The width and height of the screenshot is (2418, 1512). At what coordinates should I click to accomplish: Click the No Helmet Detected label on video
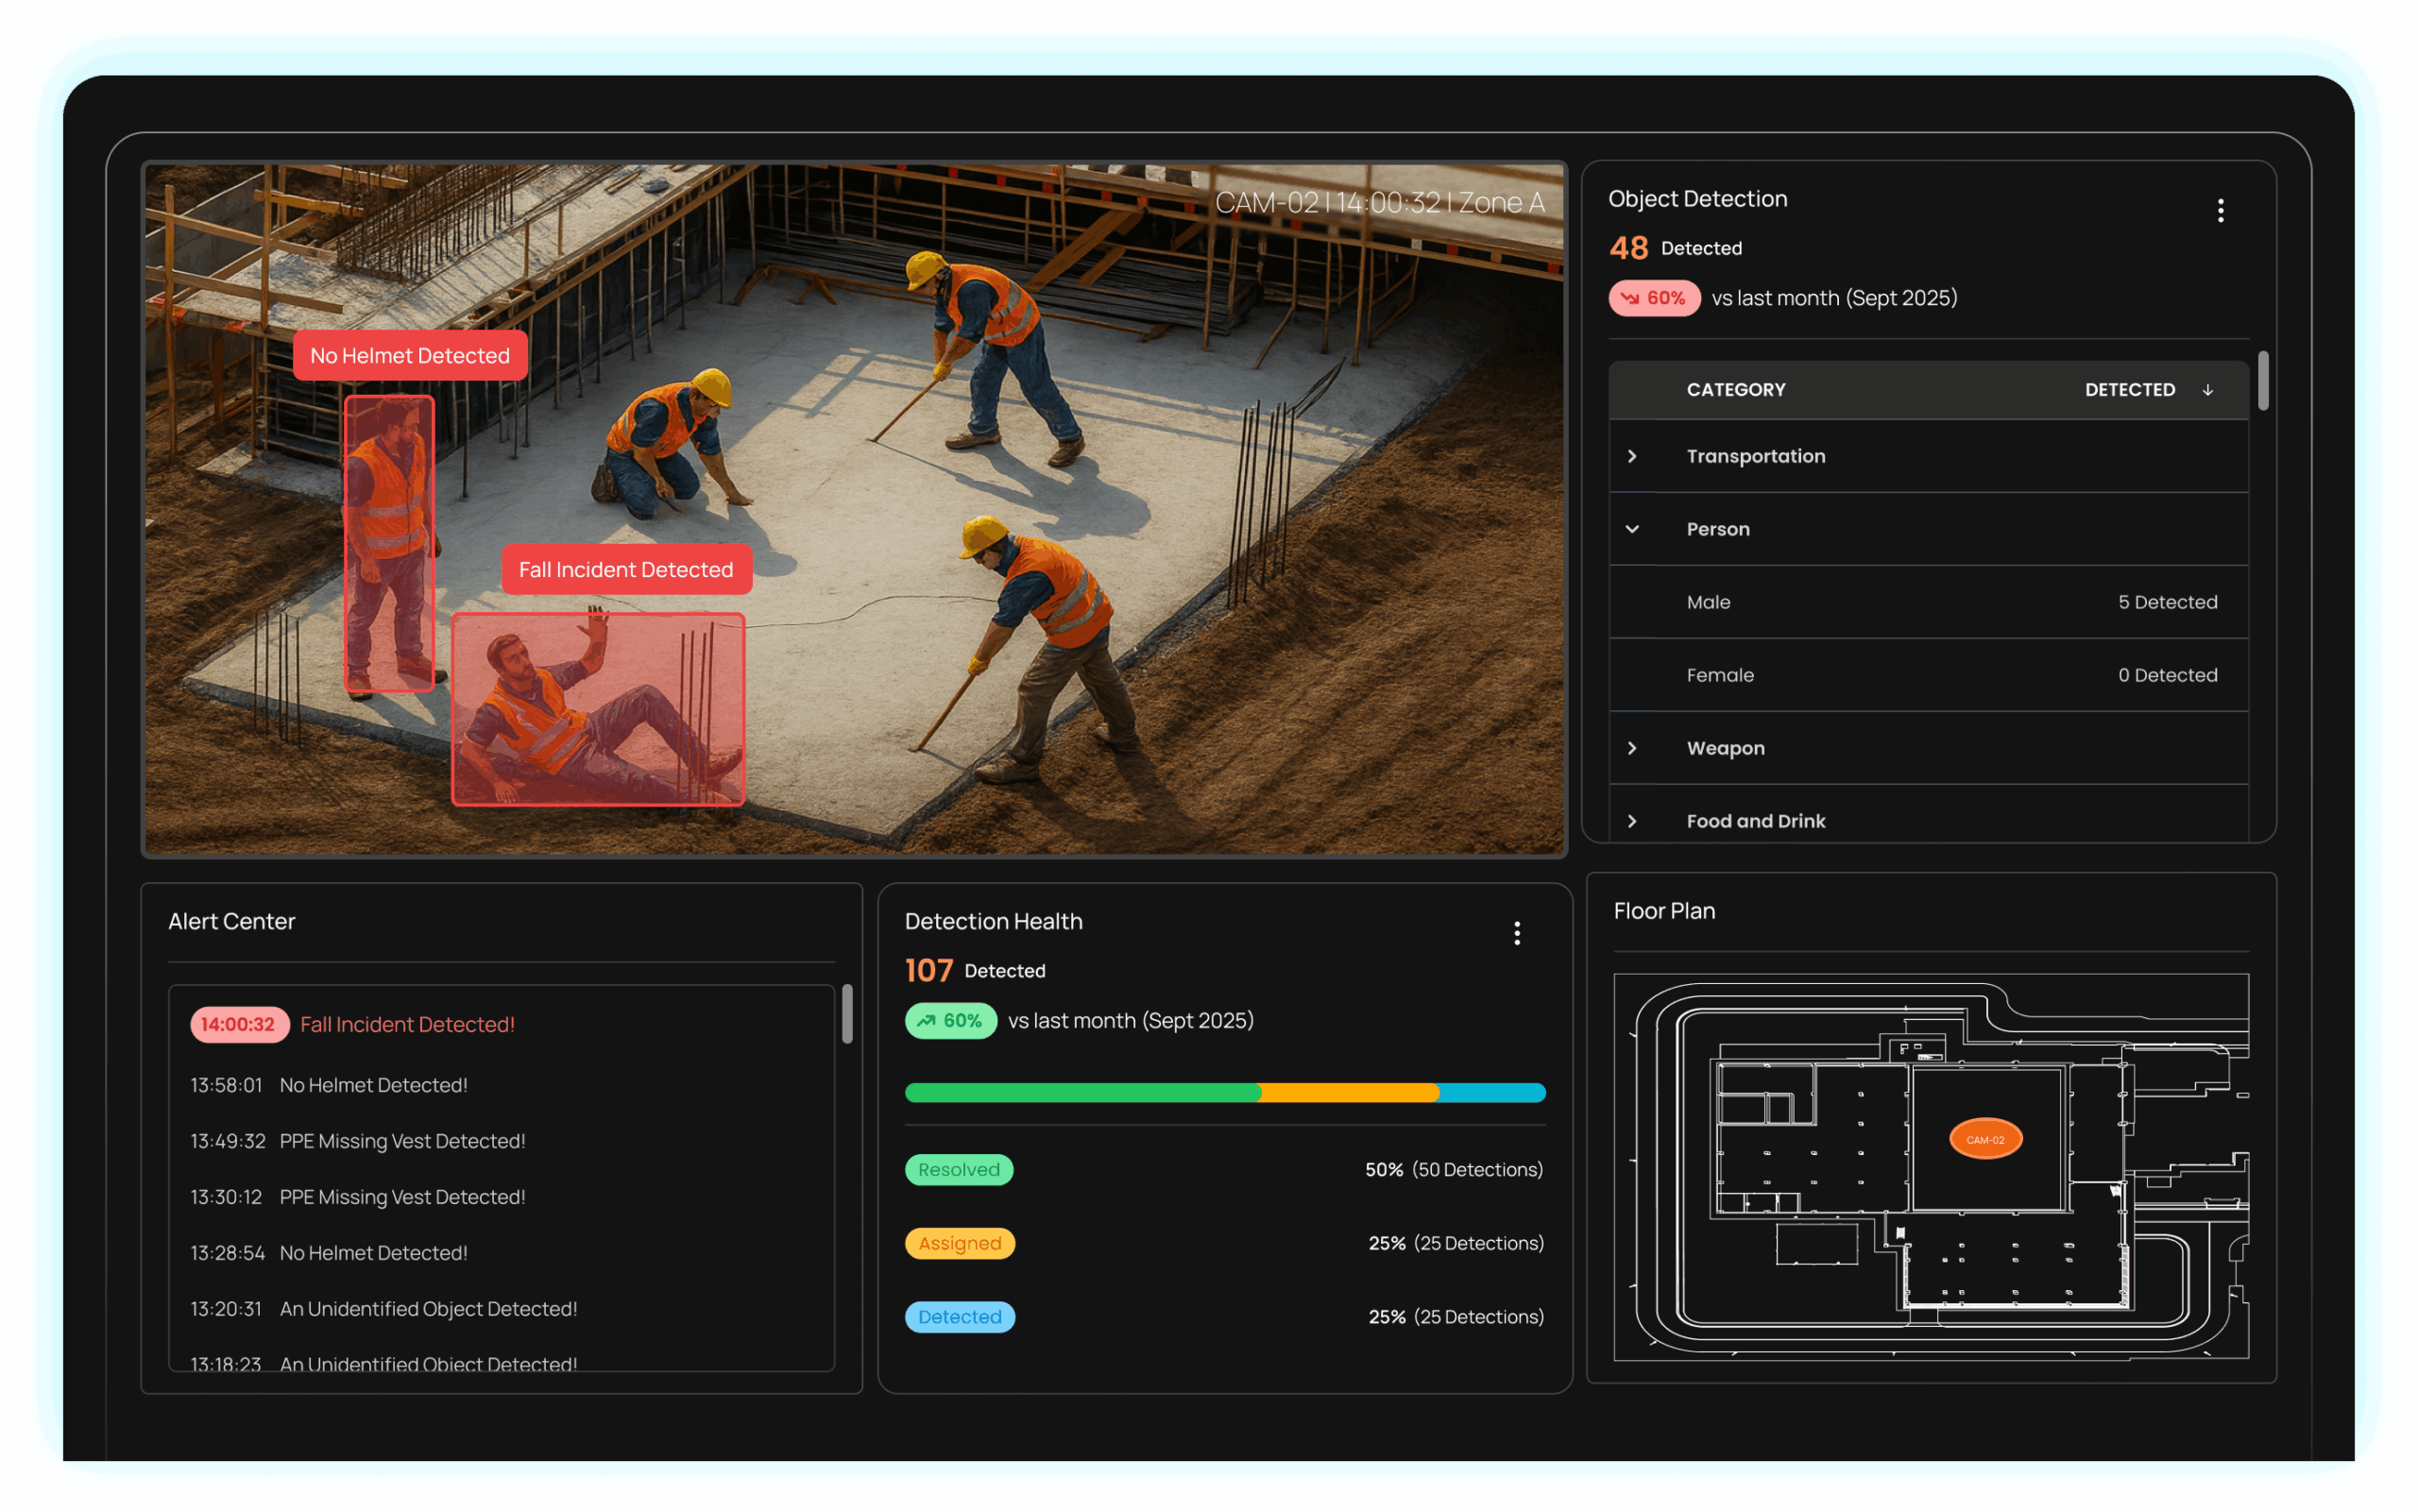410,356
